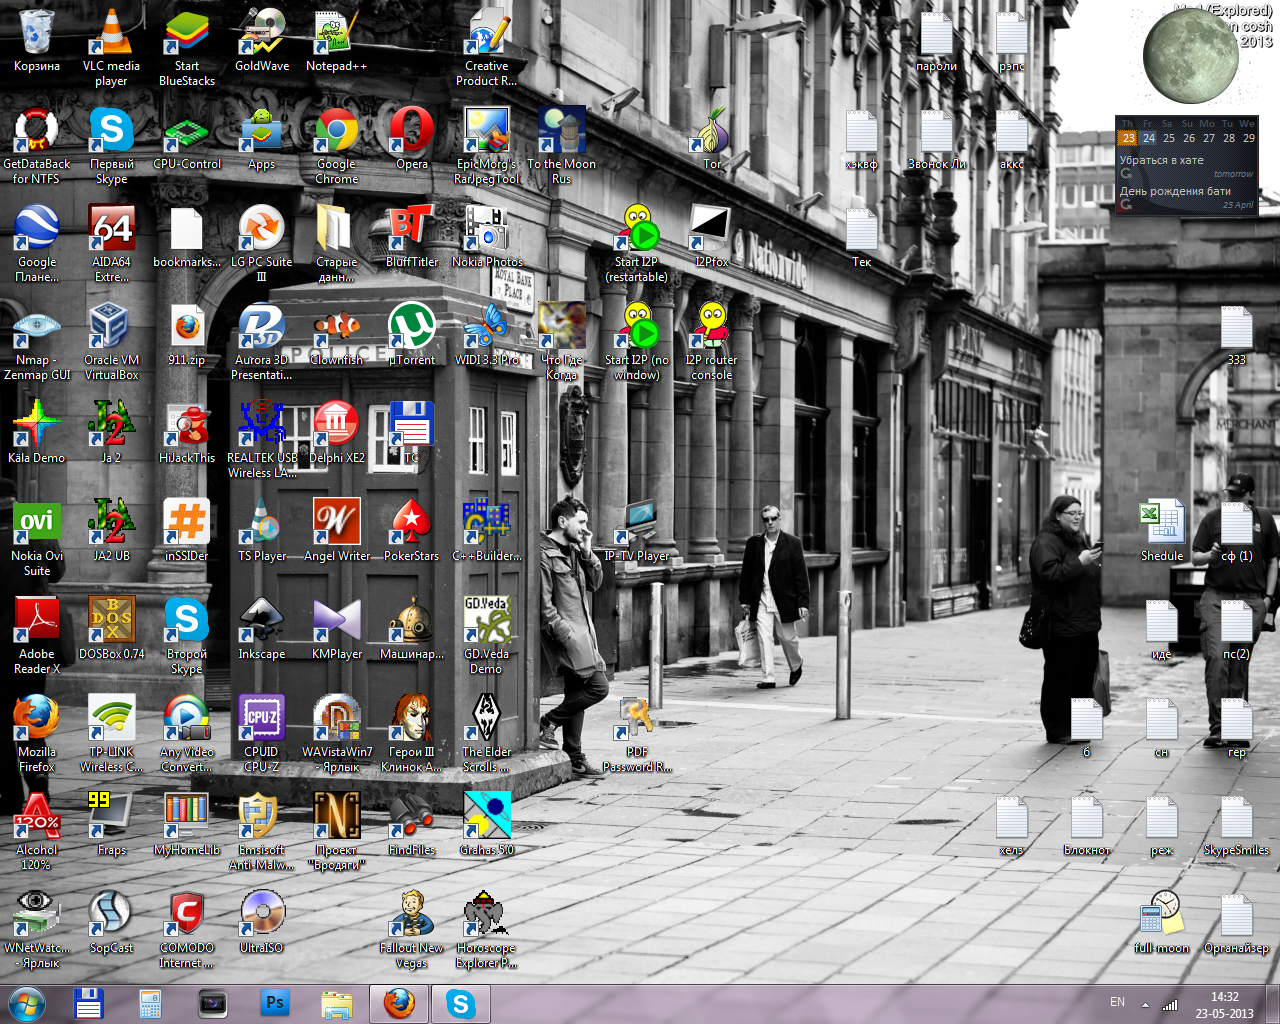Click the IP-TV Player shortcut
This screenshot has height=1024, width=1280.
pyautogui.click(x=637, y=532)
